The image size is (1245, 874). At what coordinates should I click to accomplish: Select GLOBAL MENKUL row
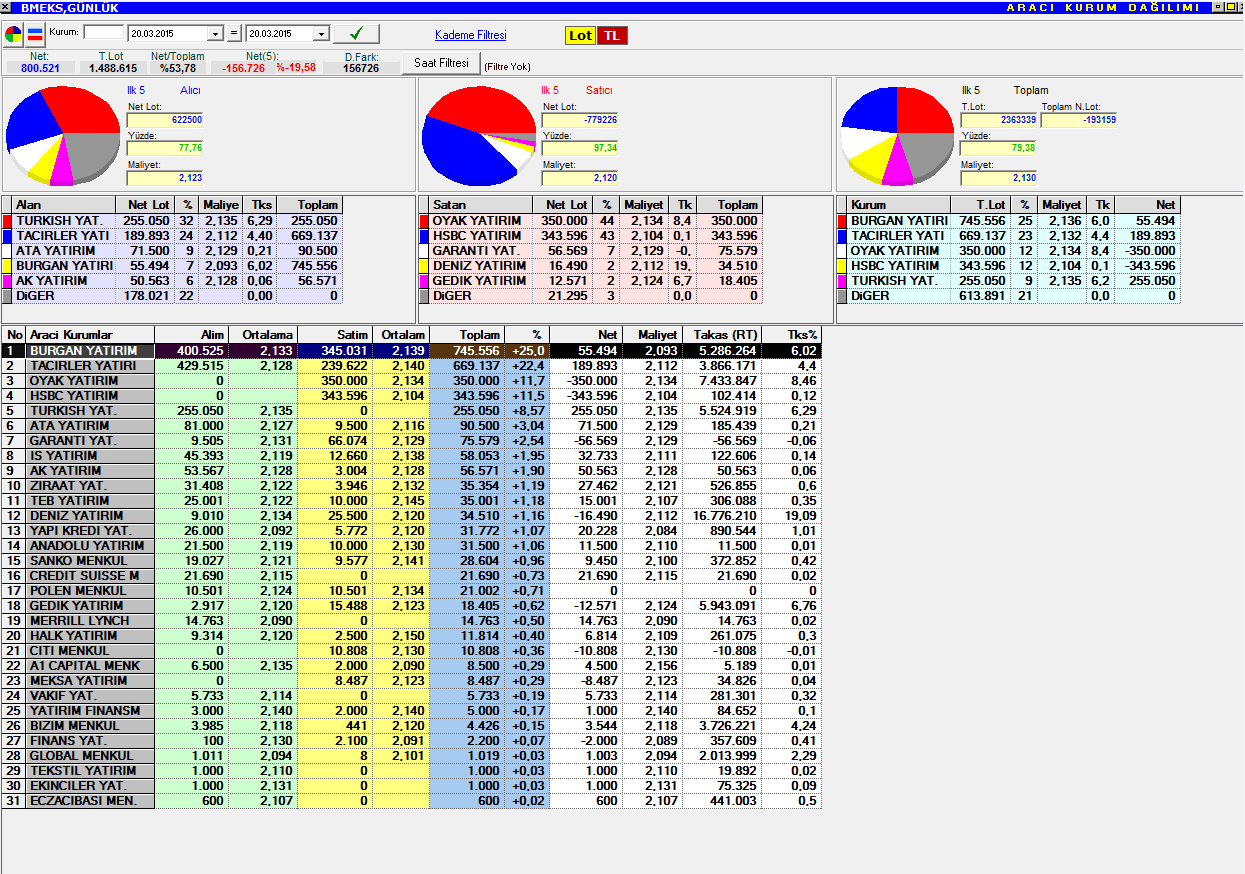412,756
